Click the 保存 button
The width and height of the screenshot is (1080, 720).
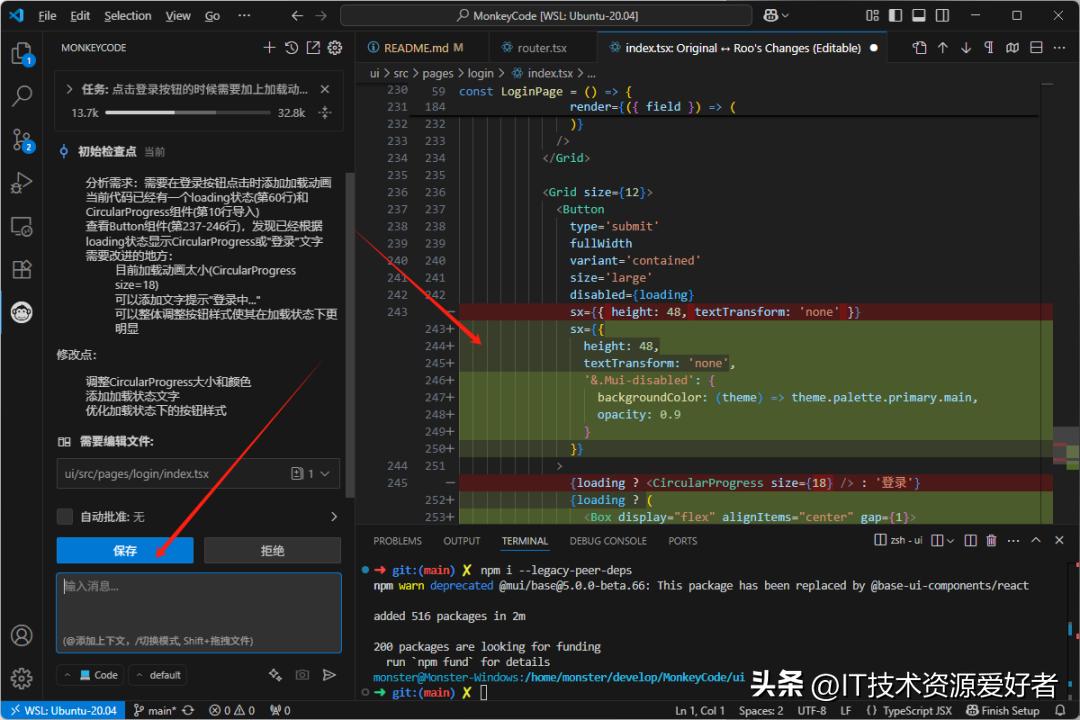[124, 550]
